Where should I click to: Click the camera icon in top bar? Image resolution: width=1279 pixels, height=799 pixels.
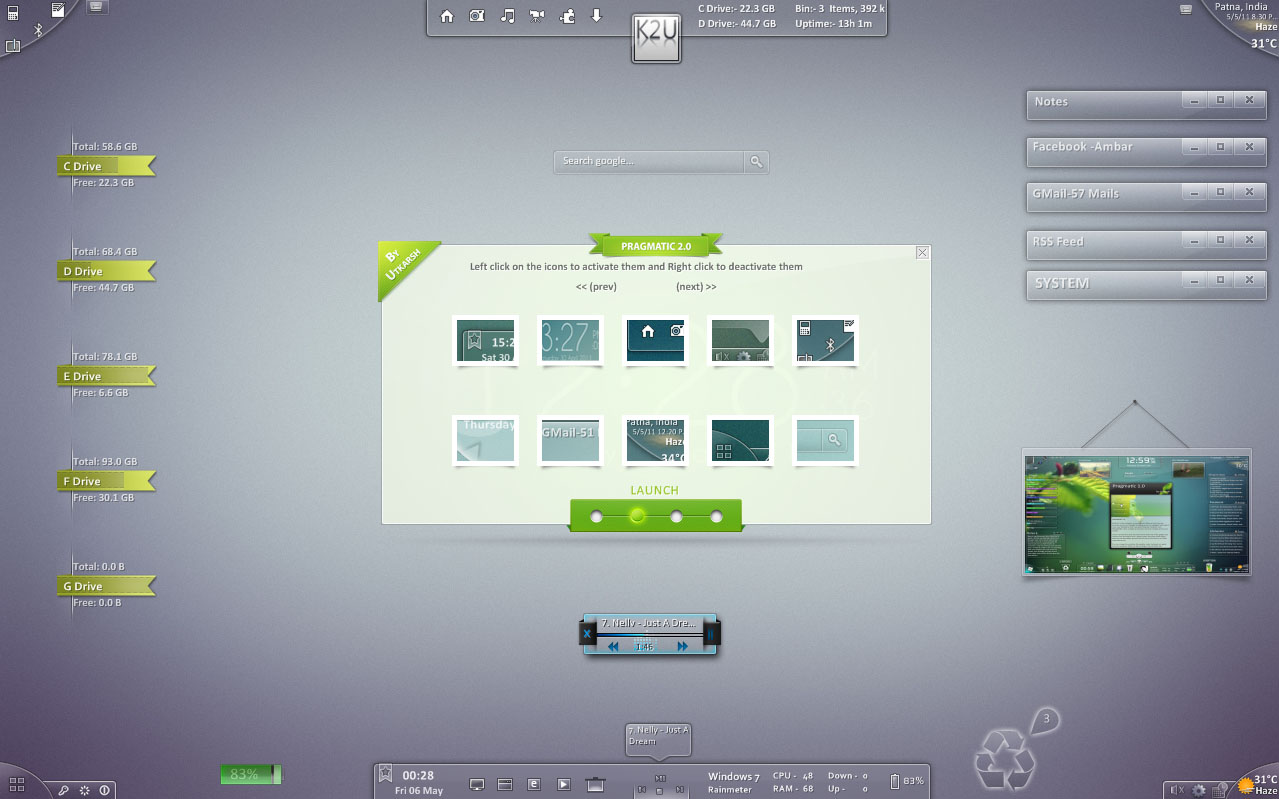(477, 16)
